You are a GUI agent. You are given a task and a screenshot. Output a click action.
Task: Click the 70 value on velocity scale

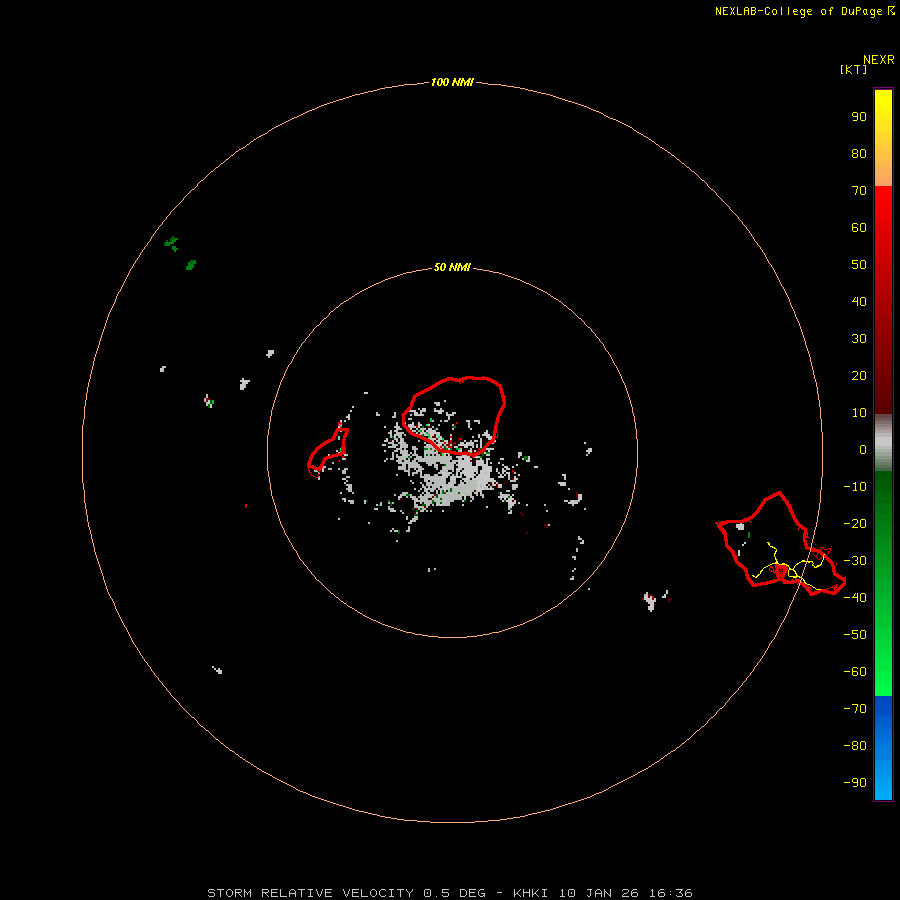coord(859,191)
